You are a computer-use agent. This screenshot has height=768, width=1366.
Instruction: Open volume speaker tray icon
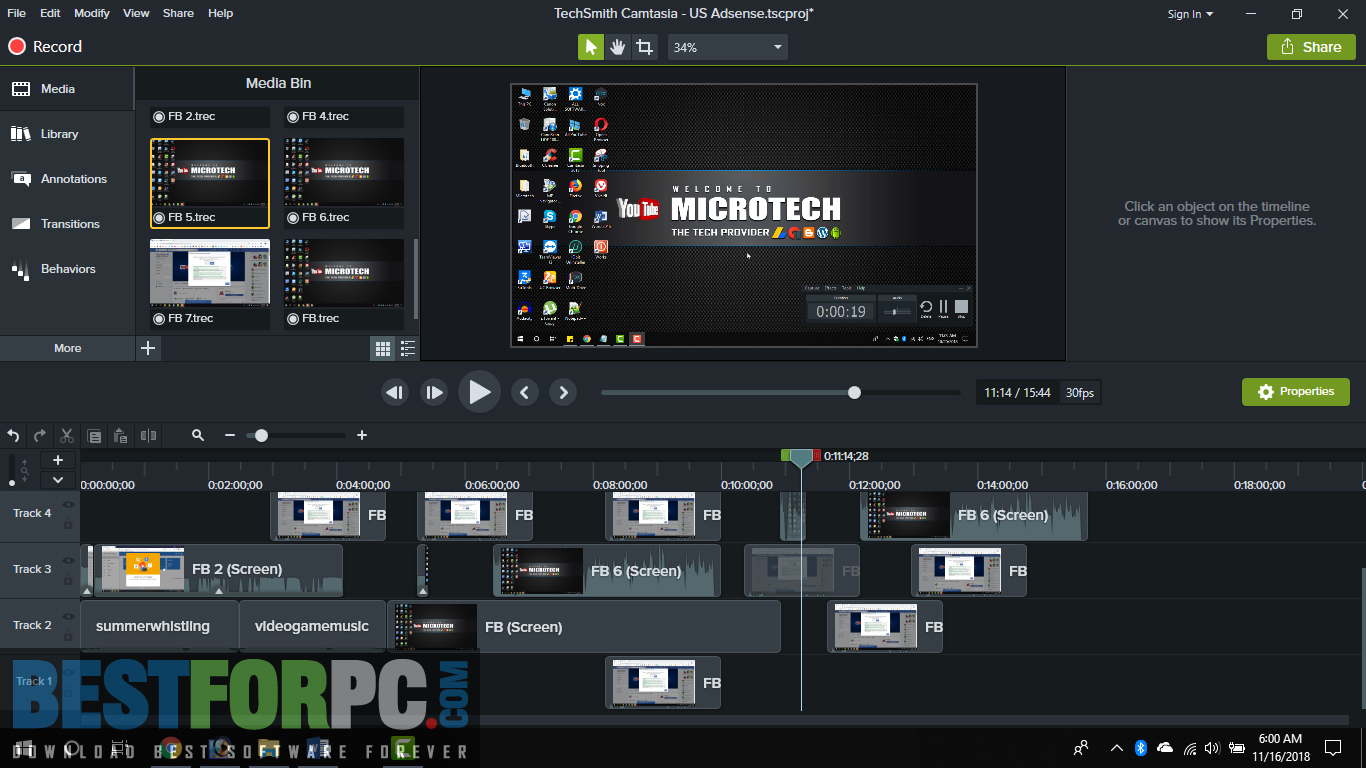1212,747
